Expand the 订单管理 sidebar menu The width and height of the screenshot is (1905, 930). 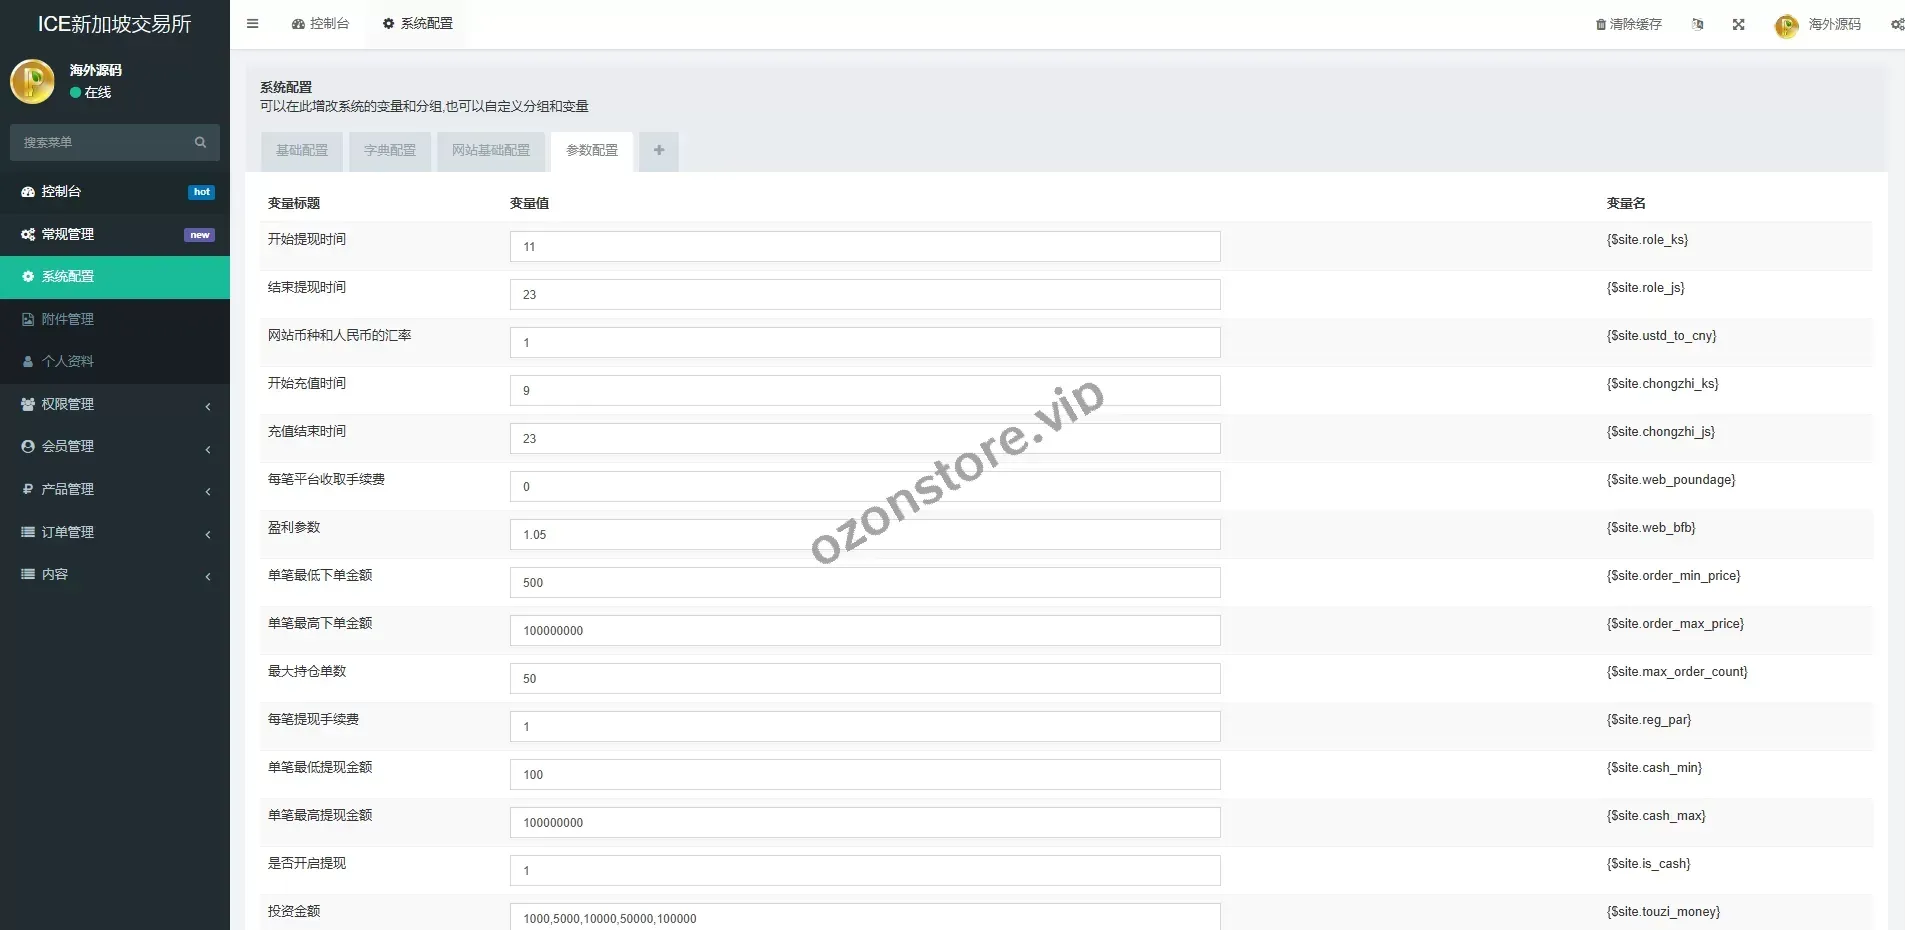coord(115,532)
